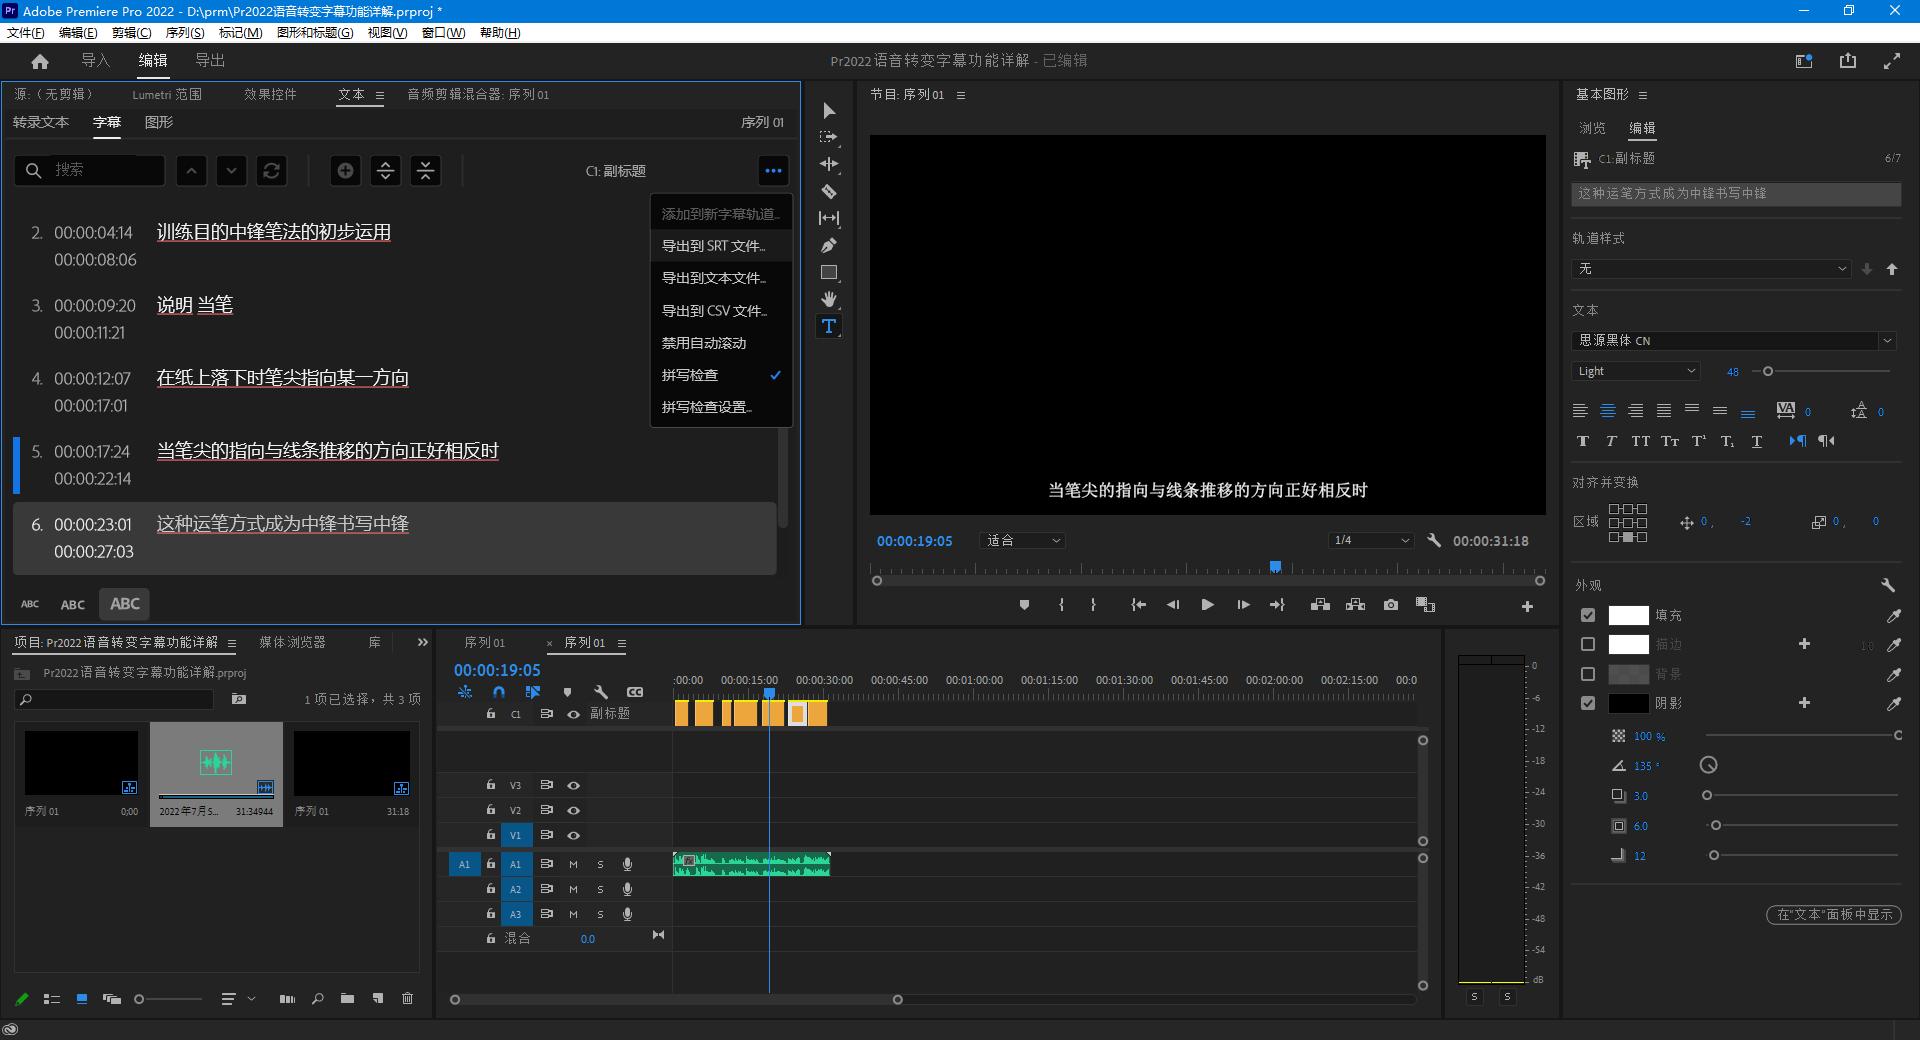Select the Hand tool
1920x1040 pixels.
(828, 299)
